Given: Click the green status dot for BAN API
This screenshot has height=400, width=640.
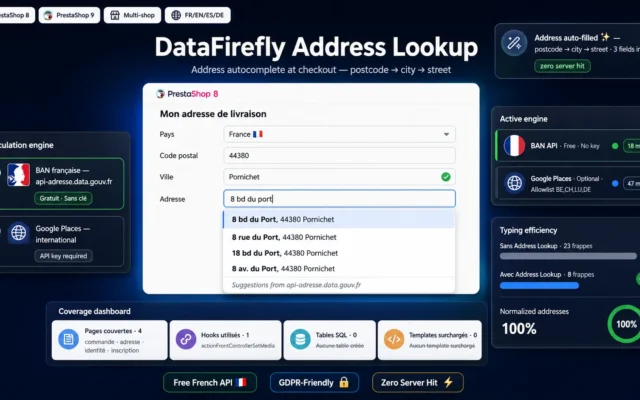Looking at the screenshot, I should point(615,146).
